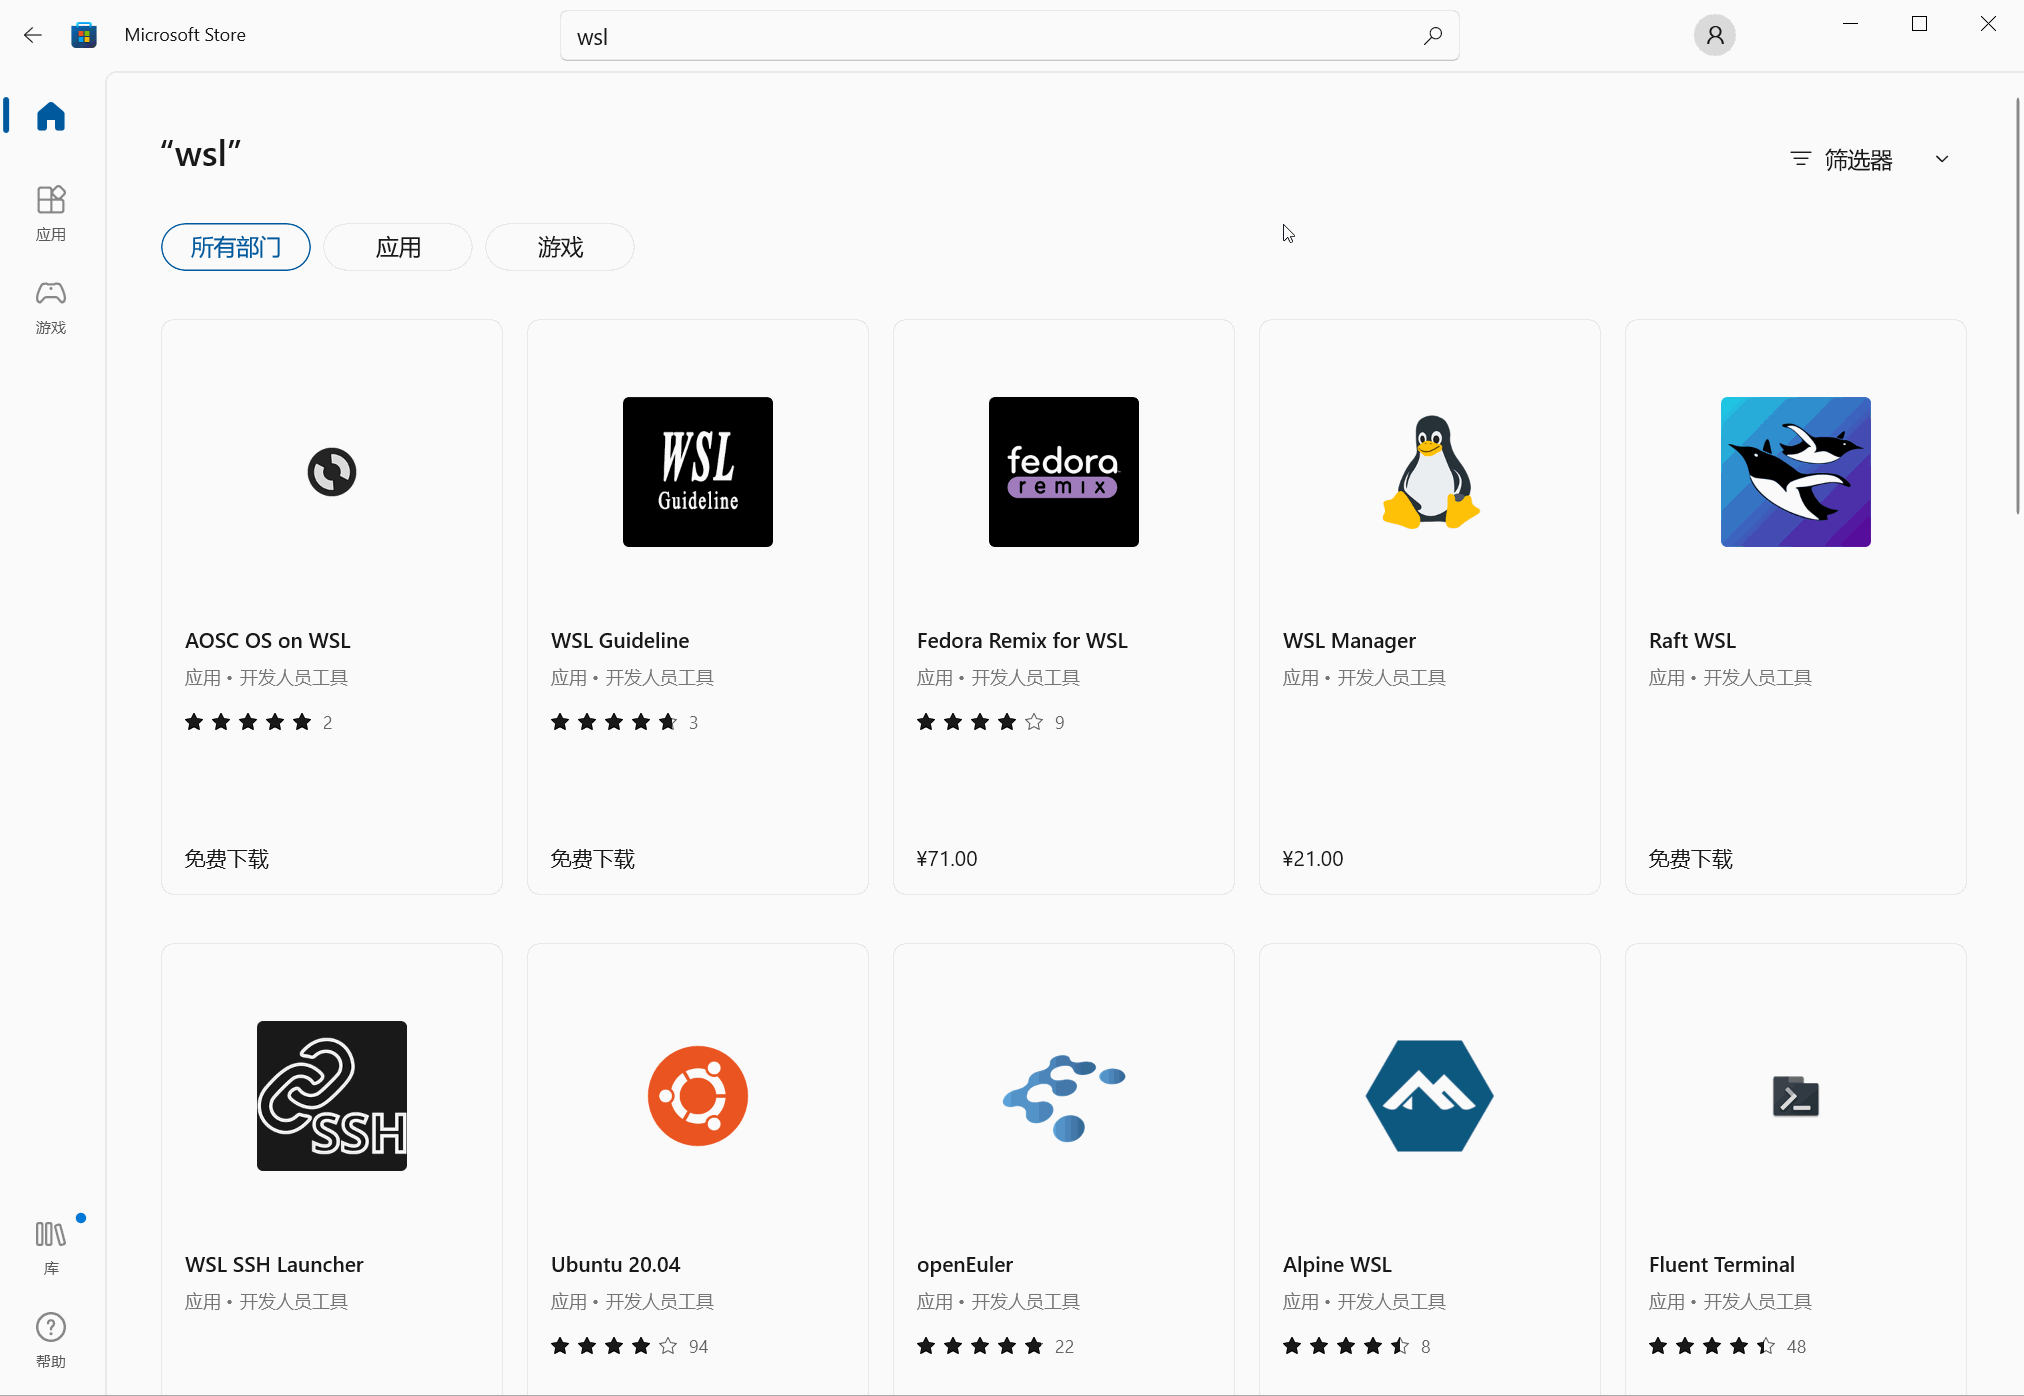Open the 应用 (Apps) sidebar section

tap(51, 212)
